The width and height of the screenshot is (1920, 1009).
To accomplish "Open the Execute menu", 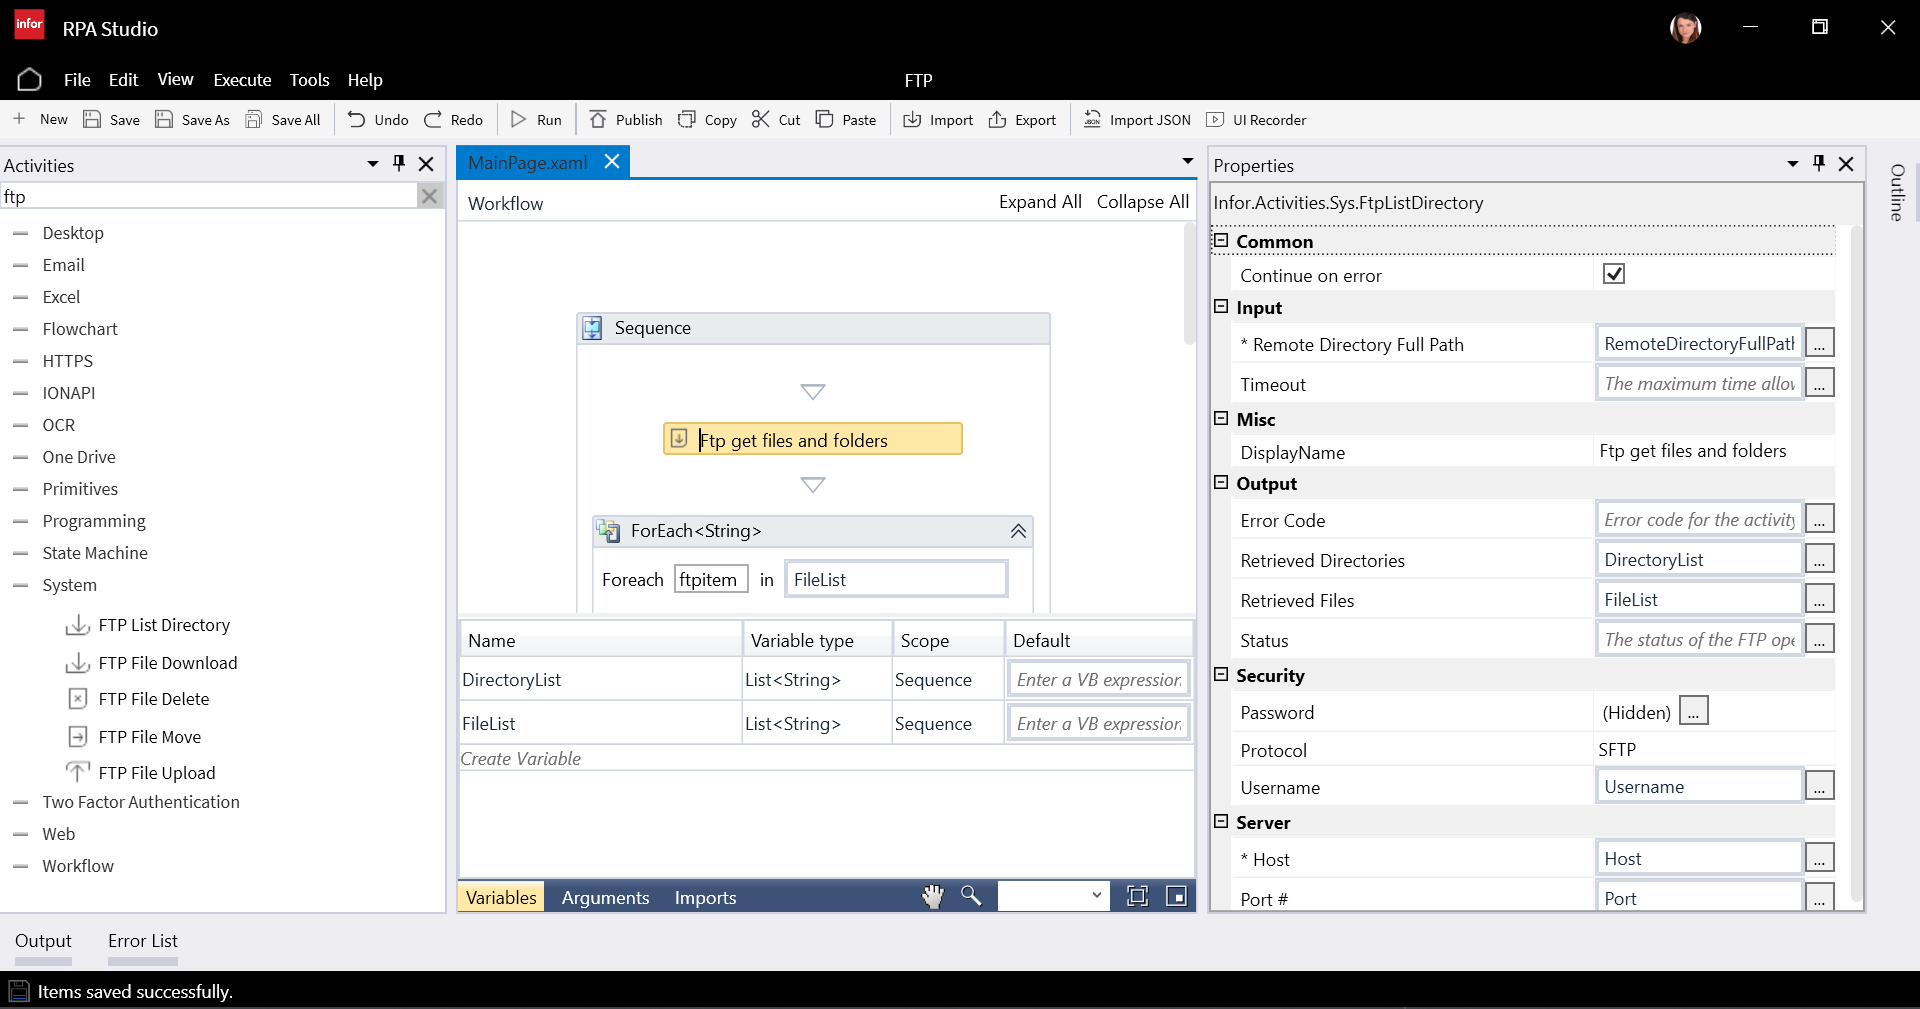I will point(242,80).
